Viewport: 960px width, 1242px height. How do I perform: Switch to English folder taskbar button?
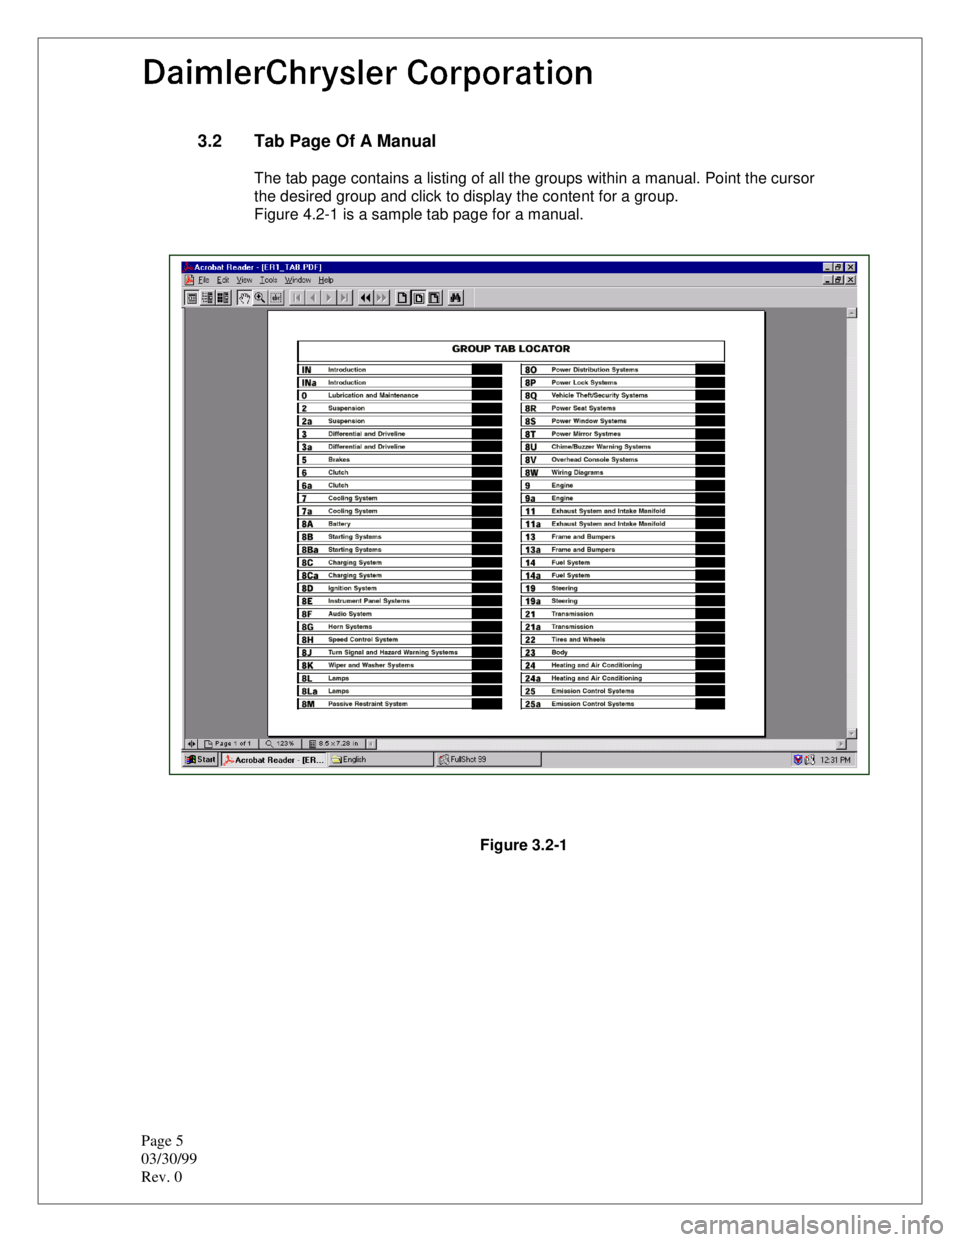[380, 760]
